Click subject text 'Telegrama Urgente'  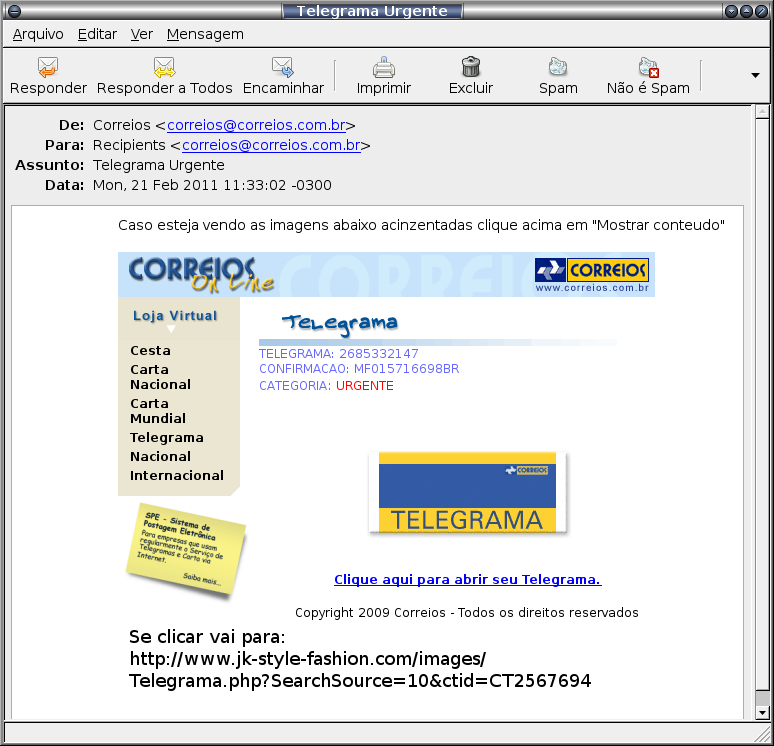(x=158, y=165)
